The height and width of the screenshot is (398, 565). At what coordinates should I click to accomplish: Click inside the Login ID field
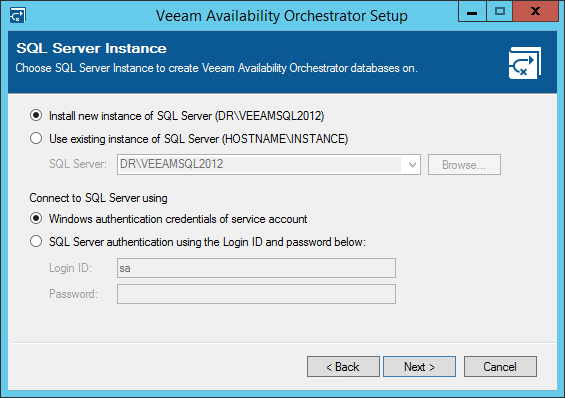[256, 268]
